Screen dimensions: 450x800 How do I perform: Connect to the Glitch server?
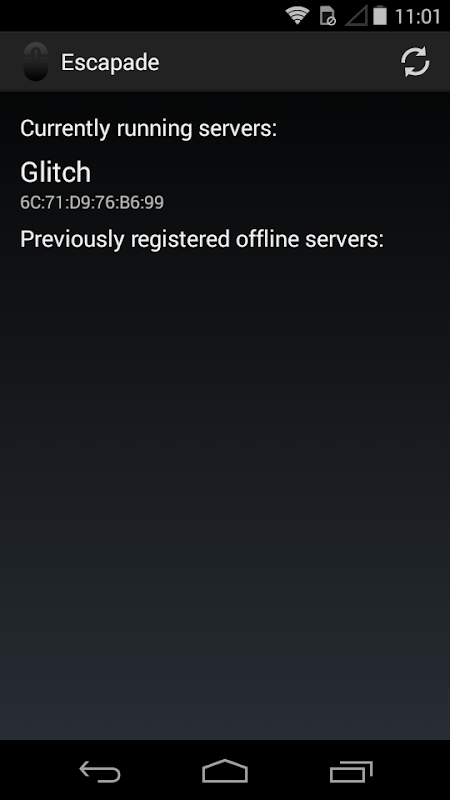coord(225,185)
